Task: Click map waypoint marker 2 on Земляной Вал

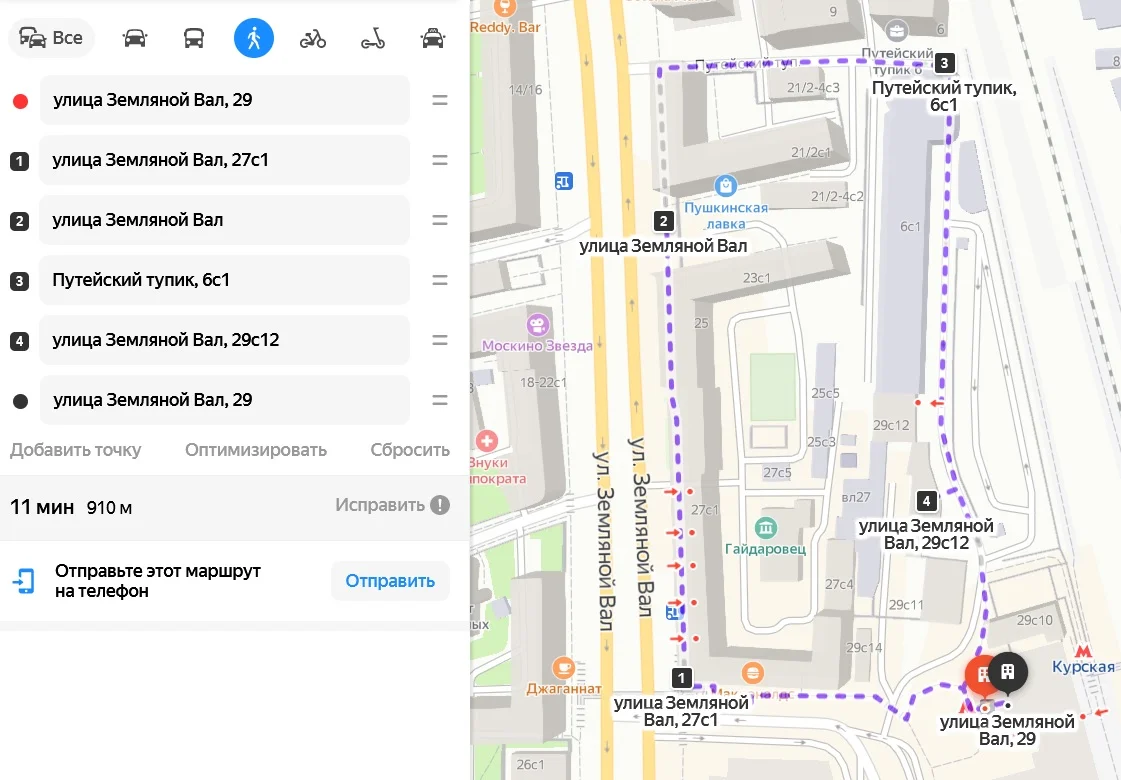Action: coord(663,221)
